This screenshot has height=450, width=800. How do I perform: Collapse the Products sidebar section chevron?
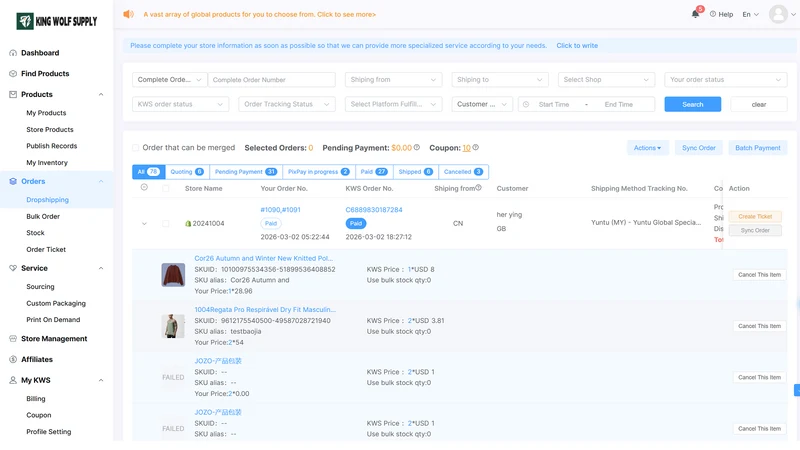(x=101, y=94)
